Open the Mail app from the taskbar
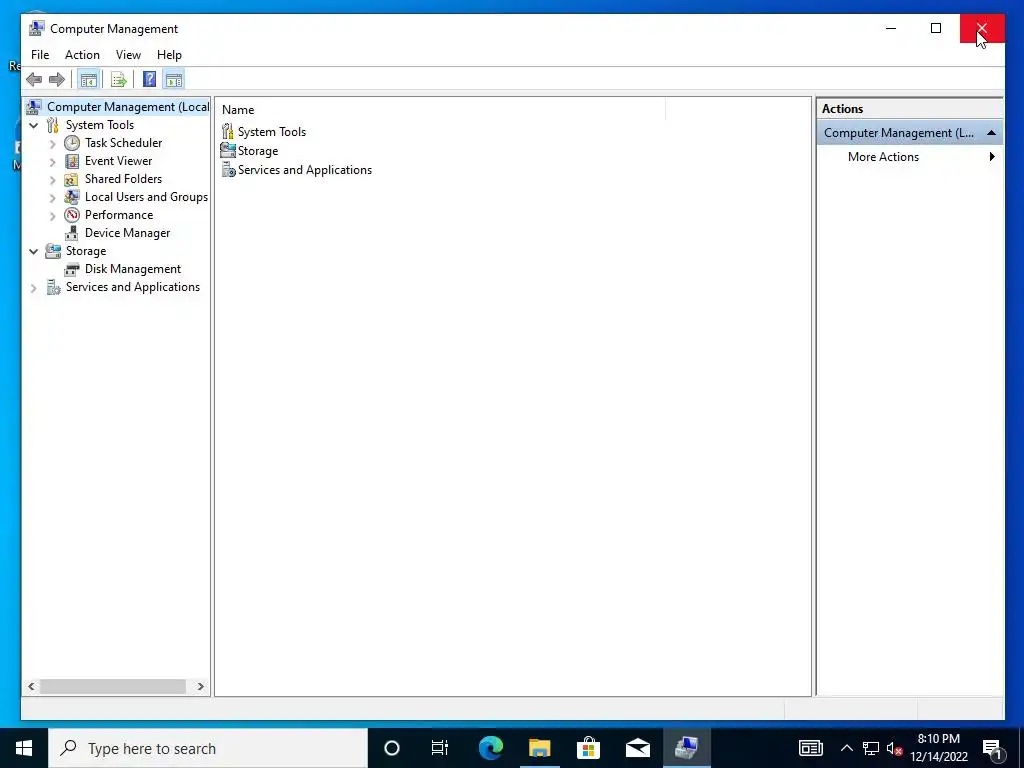Screen dimensions: 1024x768 (x=637, y=748)
